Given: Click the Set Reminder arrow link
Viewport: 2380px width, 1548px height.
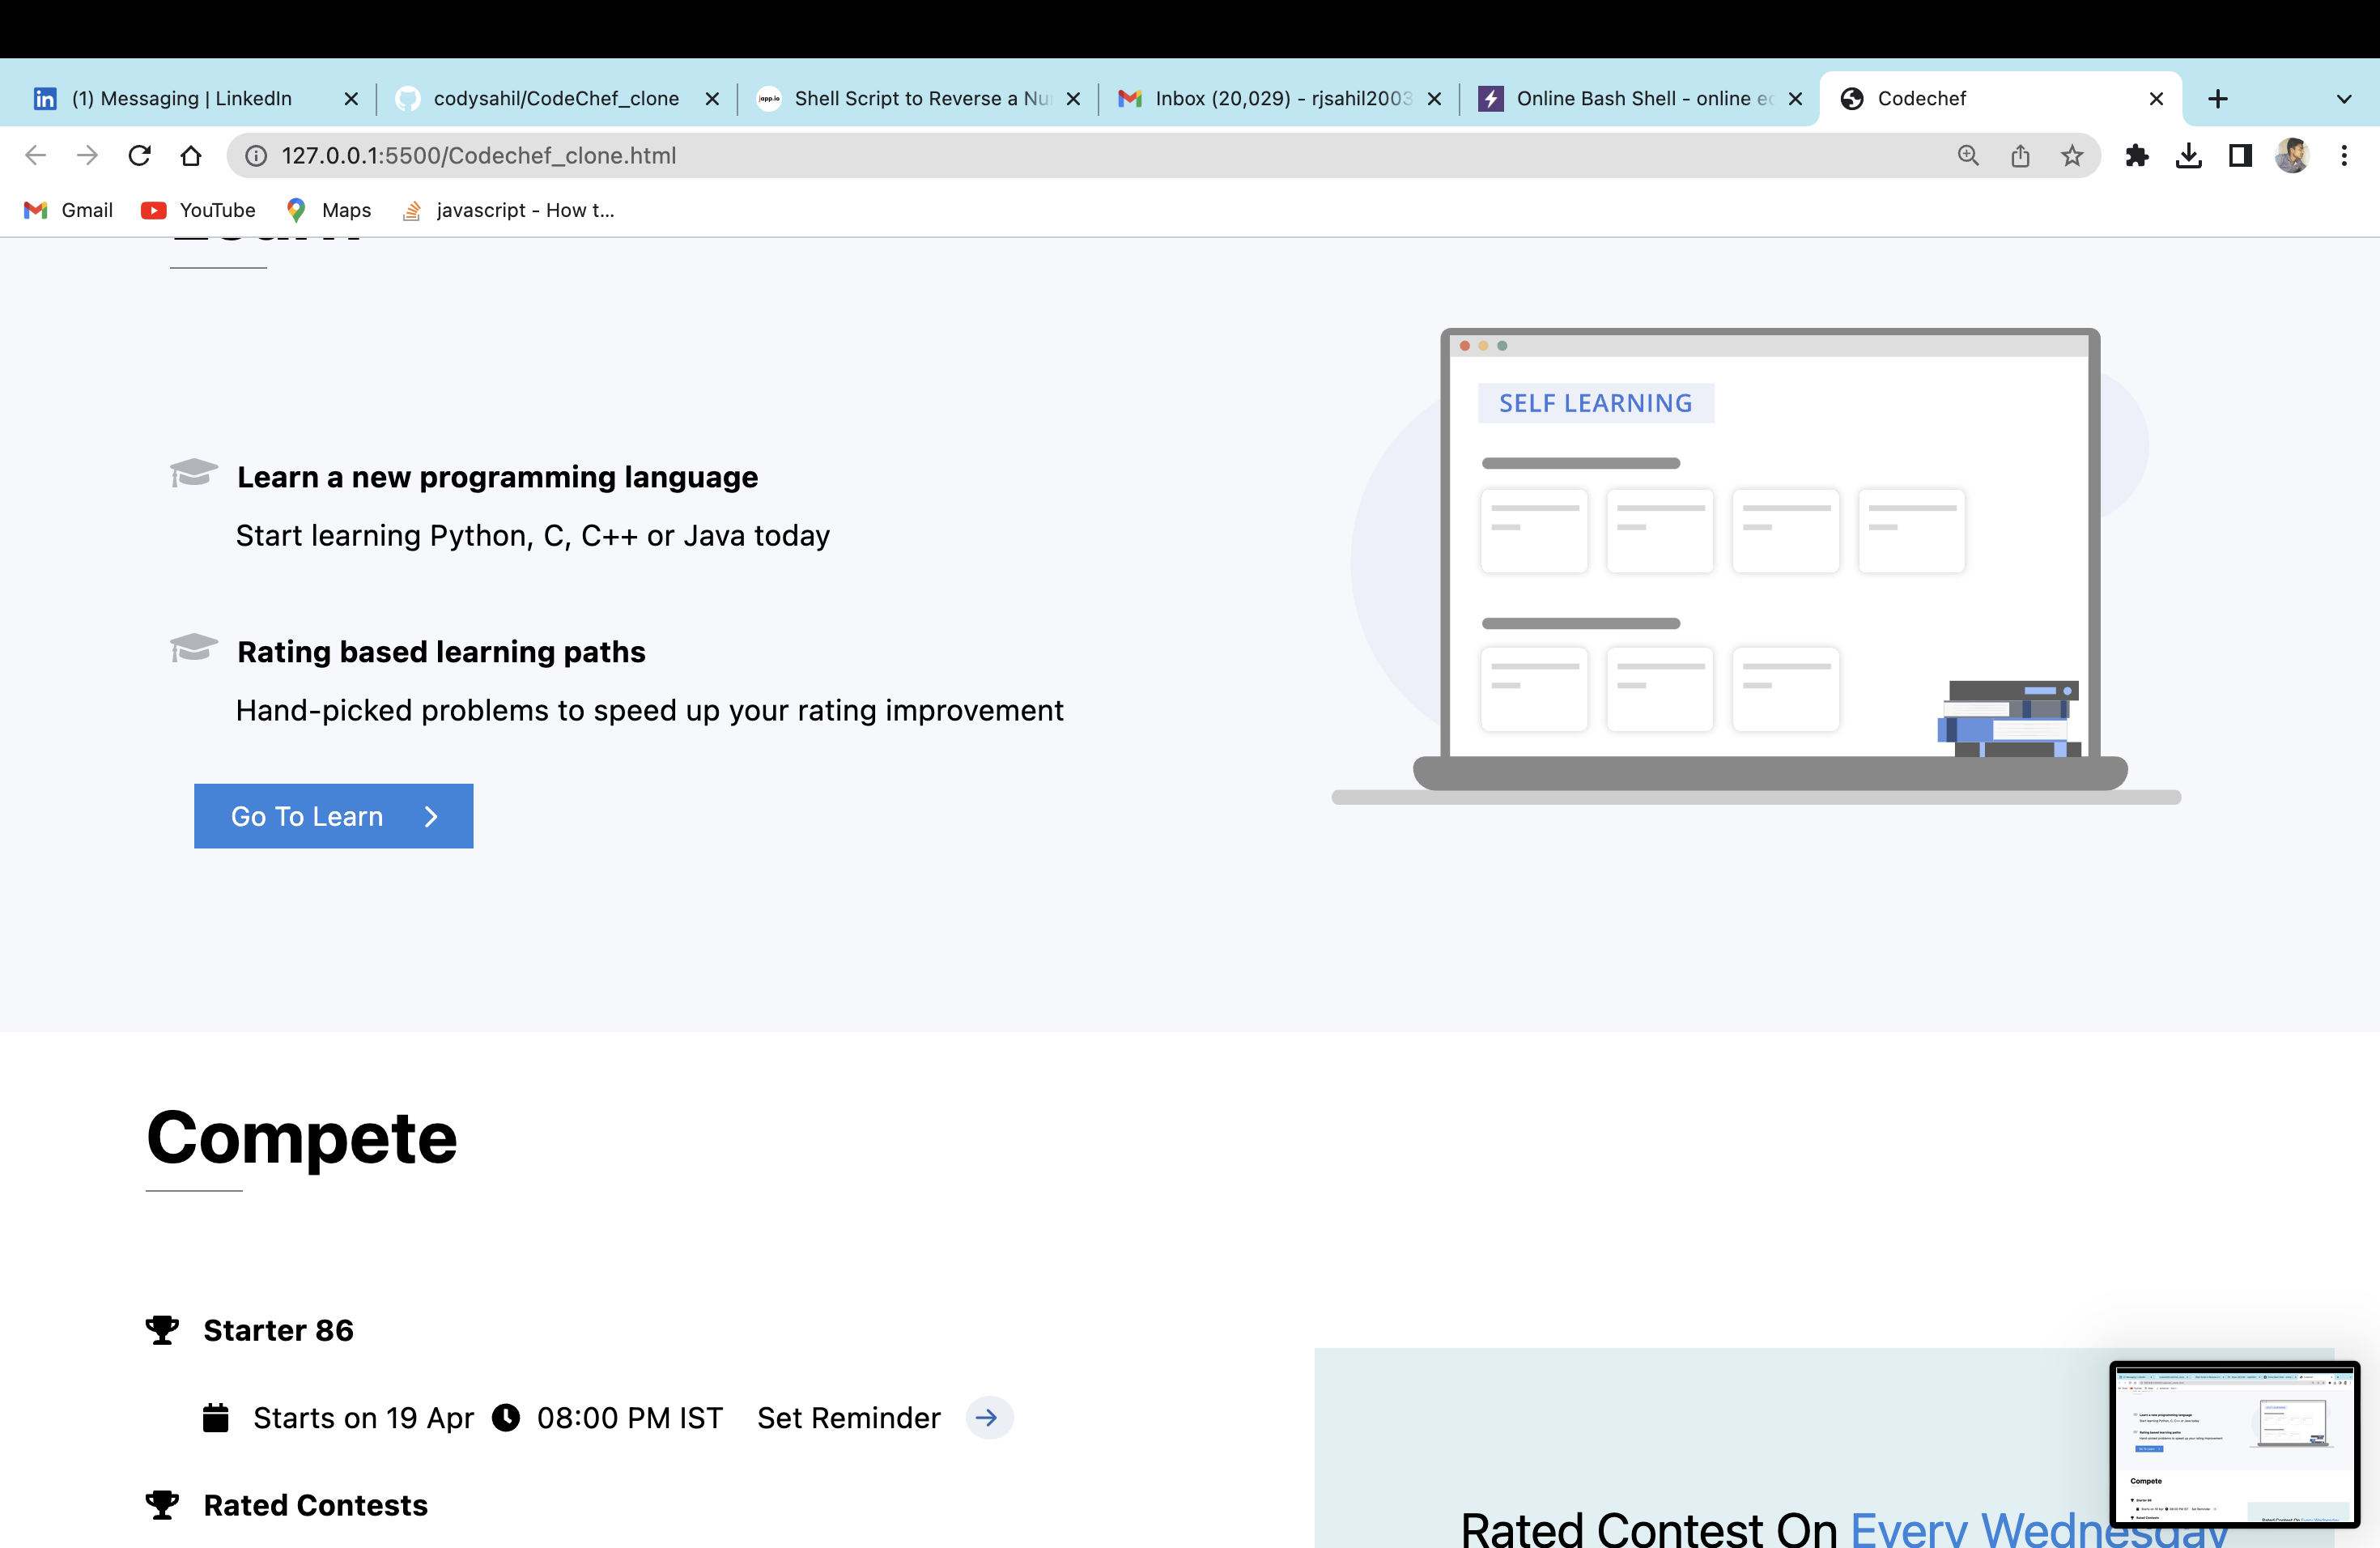Looking at the screenshot, I should [x=988, y=1417].
